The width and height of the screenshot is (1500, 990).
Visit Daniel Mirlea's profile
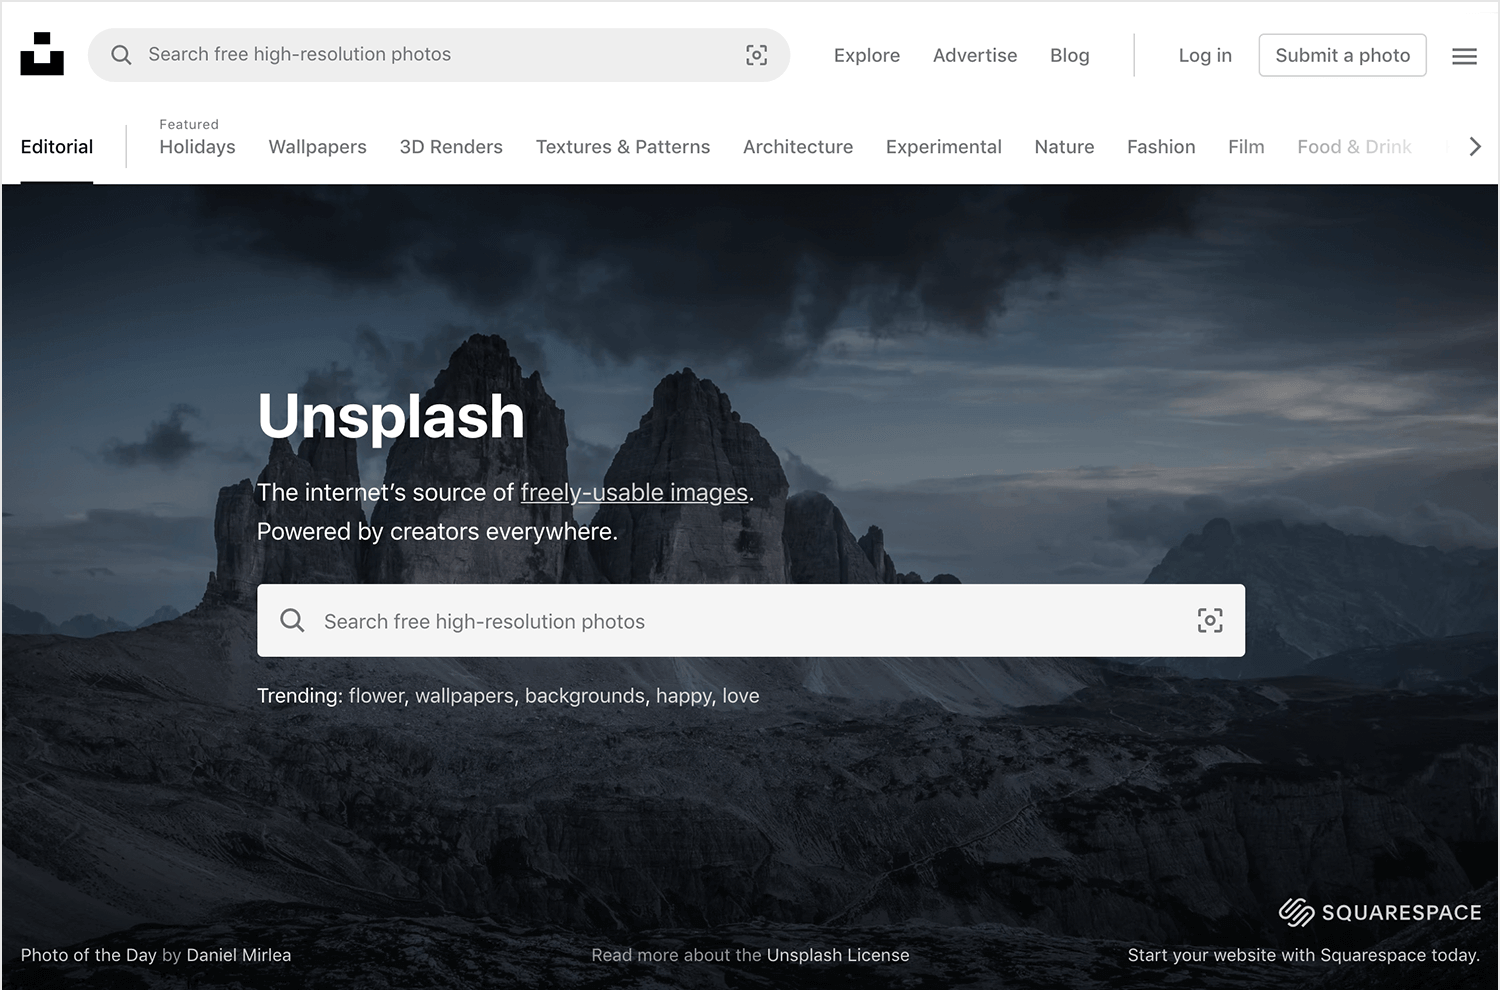[x=239, y=955]
